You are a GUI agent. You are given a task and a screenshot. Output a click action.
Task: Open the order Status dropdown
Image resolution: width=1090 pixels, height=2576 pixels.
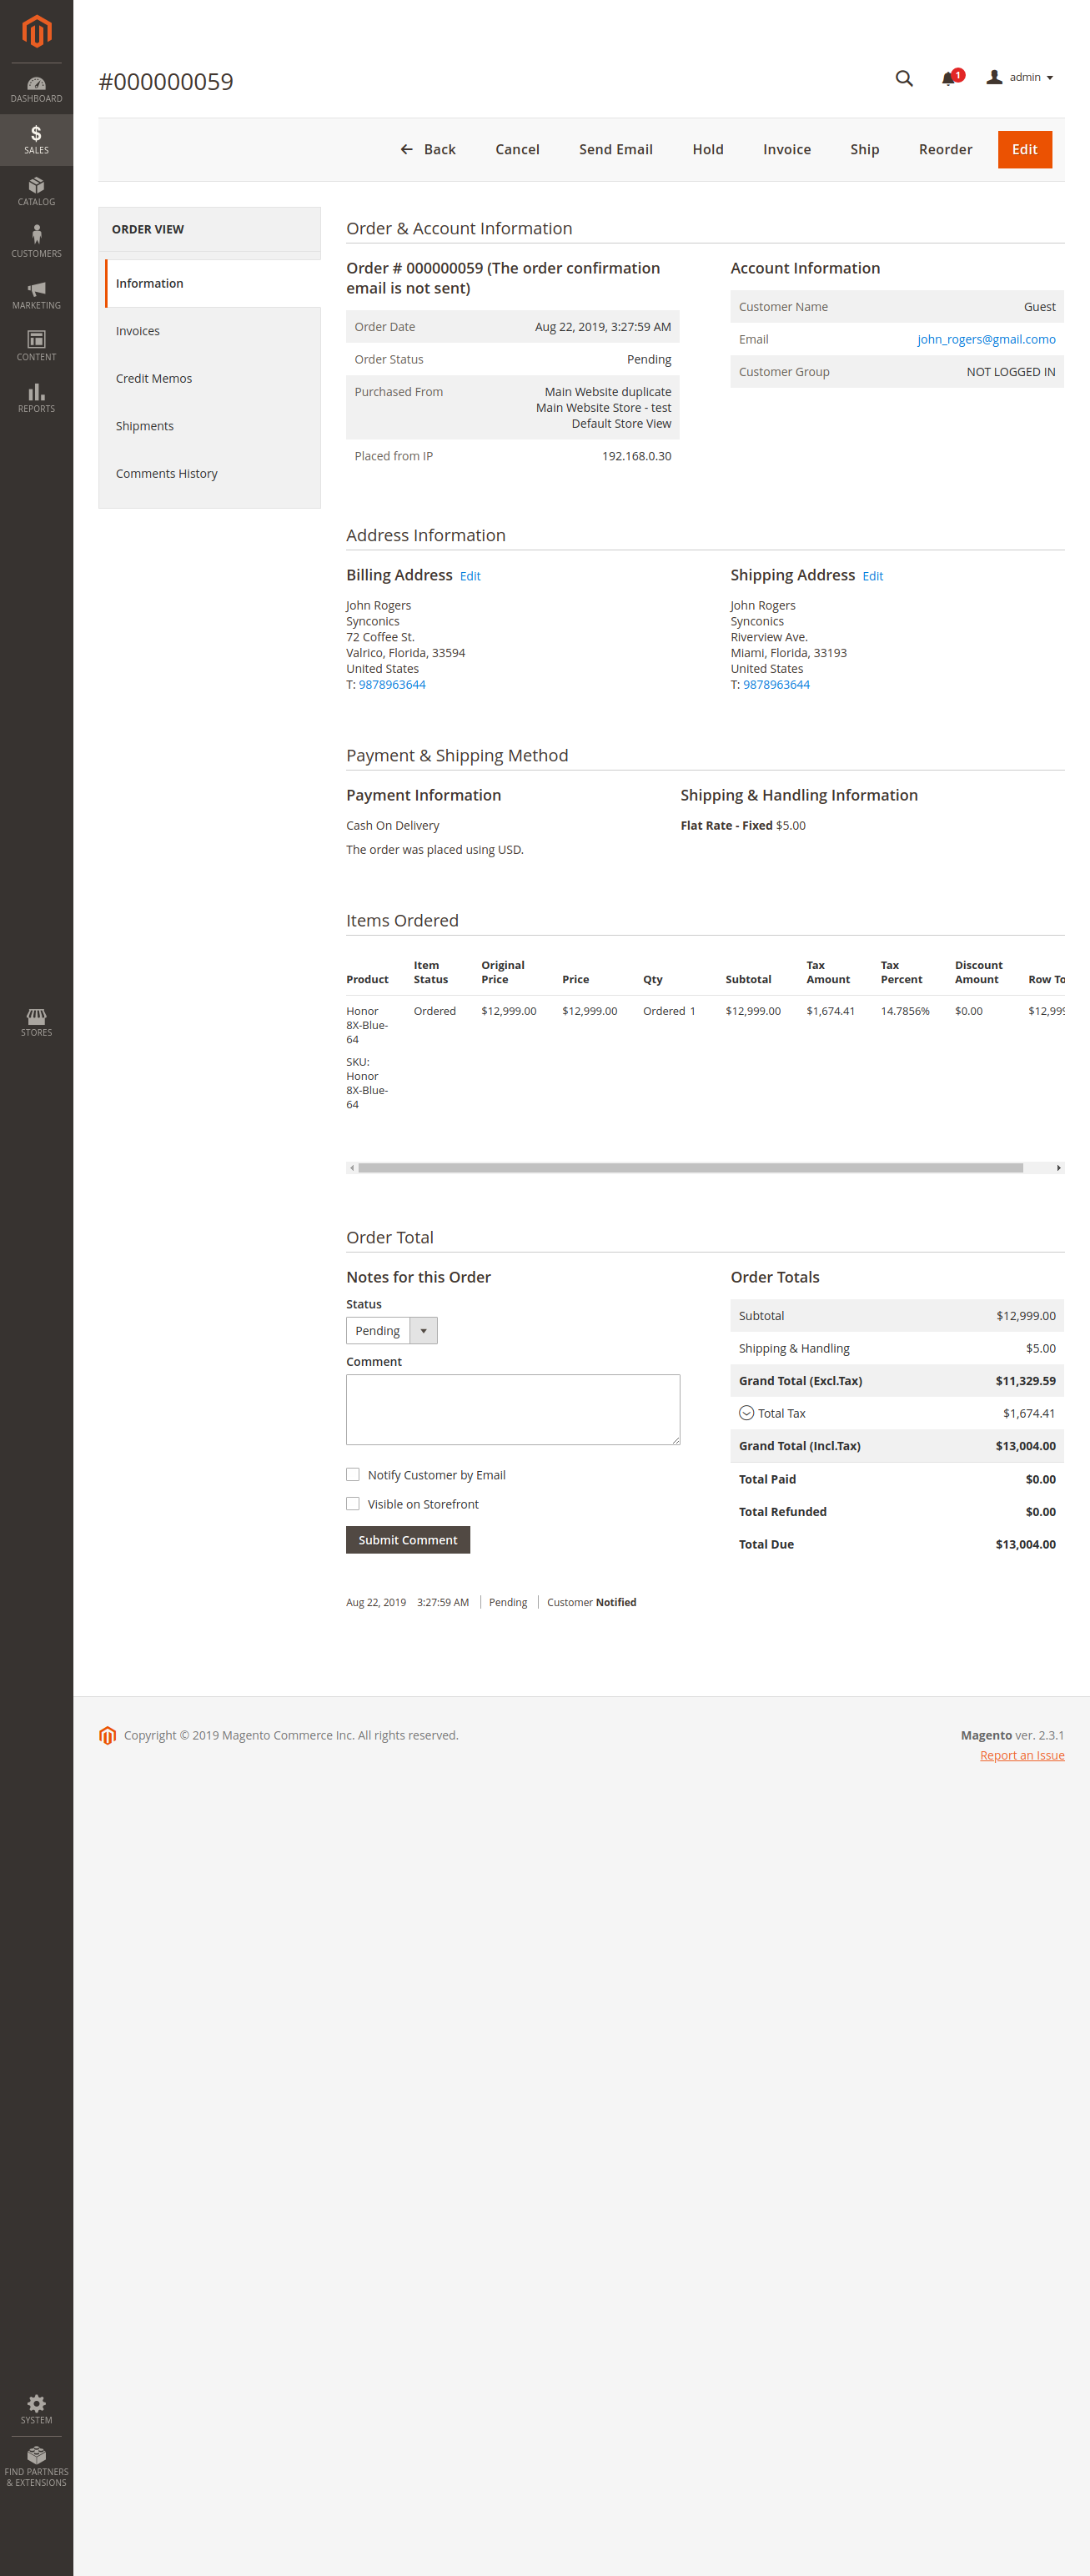click(x=391, y=1330)
